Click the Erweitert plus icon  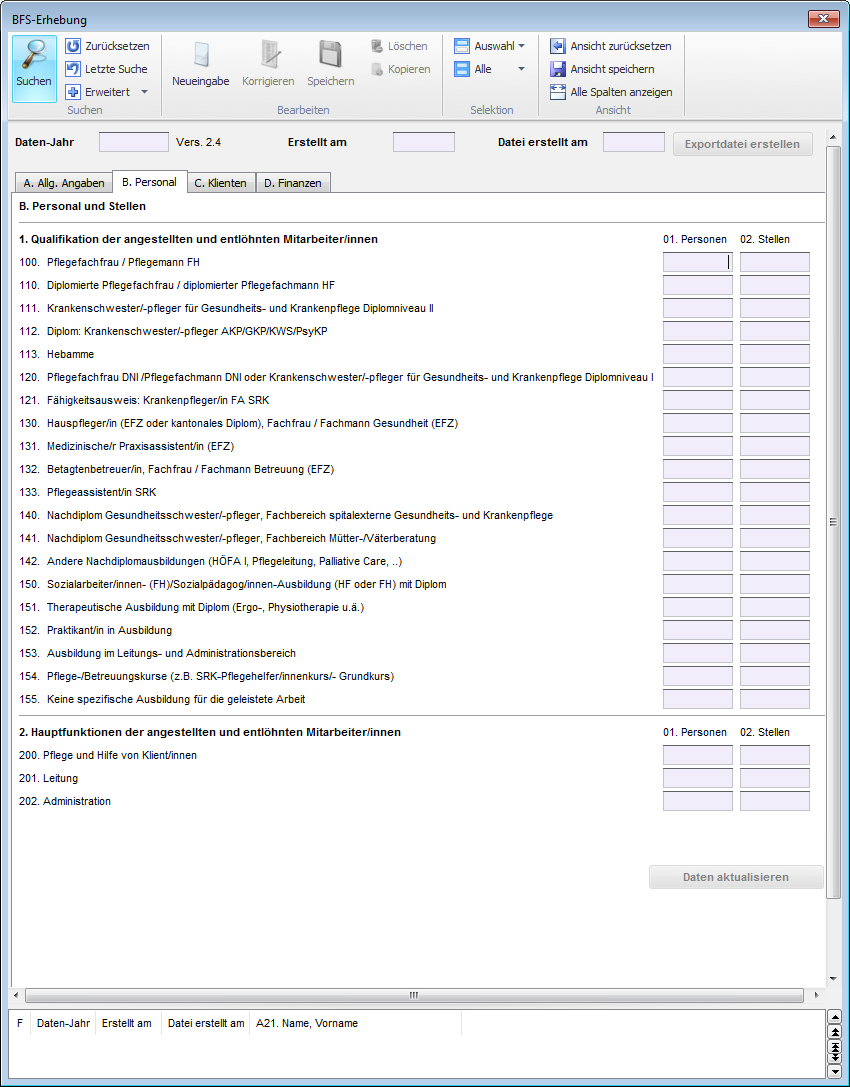click(73, 92)
